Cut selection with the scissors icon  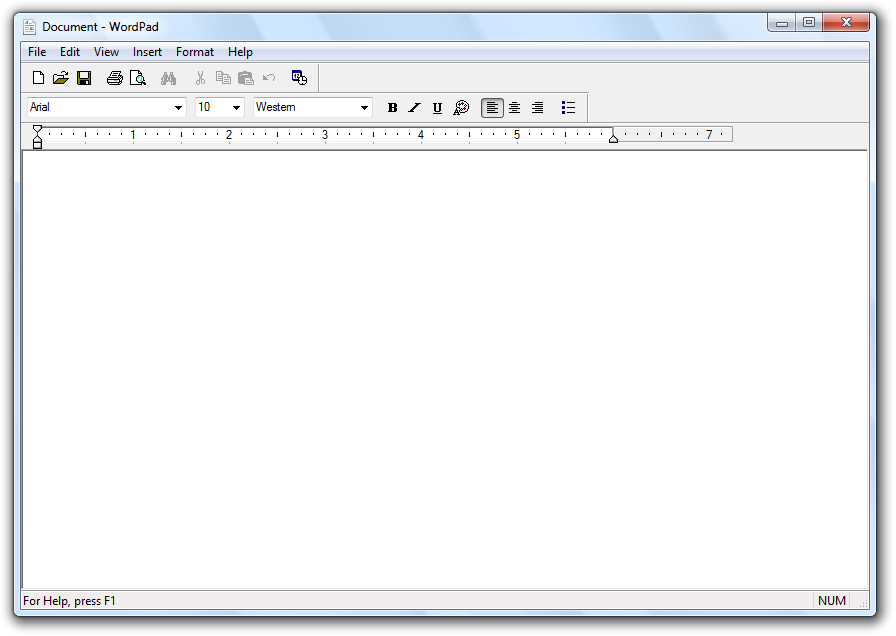coord(200,78)
